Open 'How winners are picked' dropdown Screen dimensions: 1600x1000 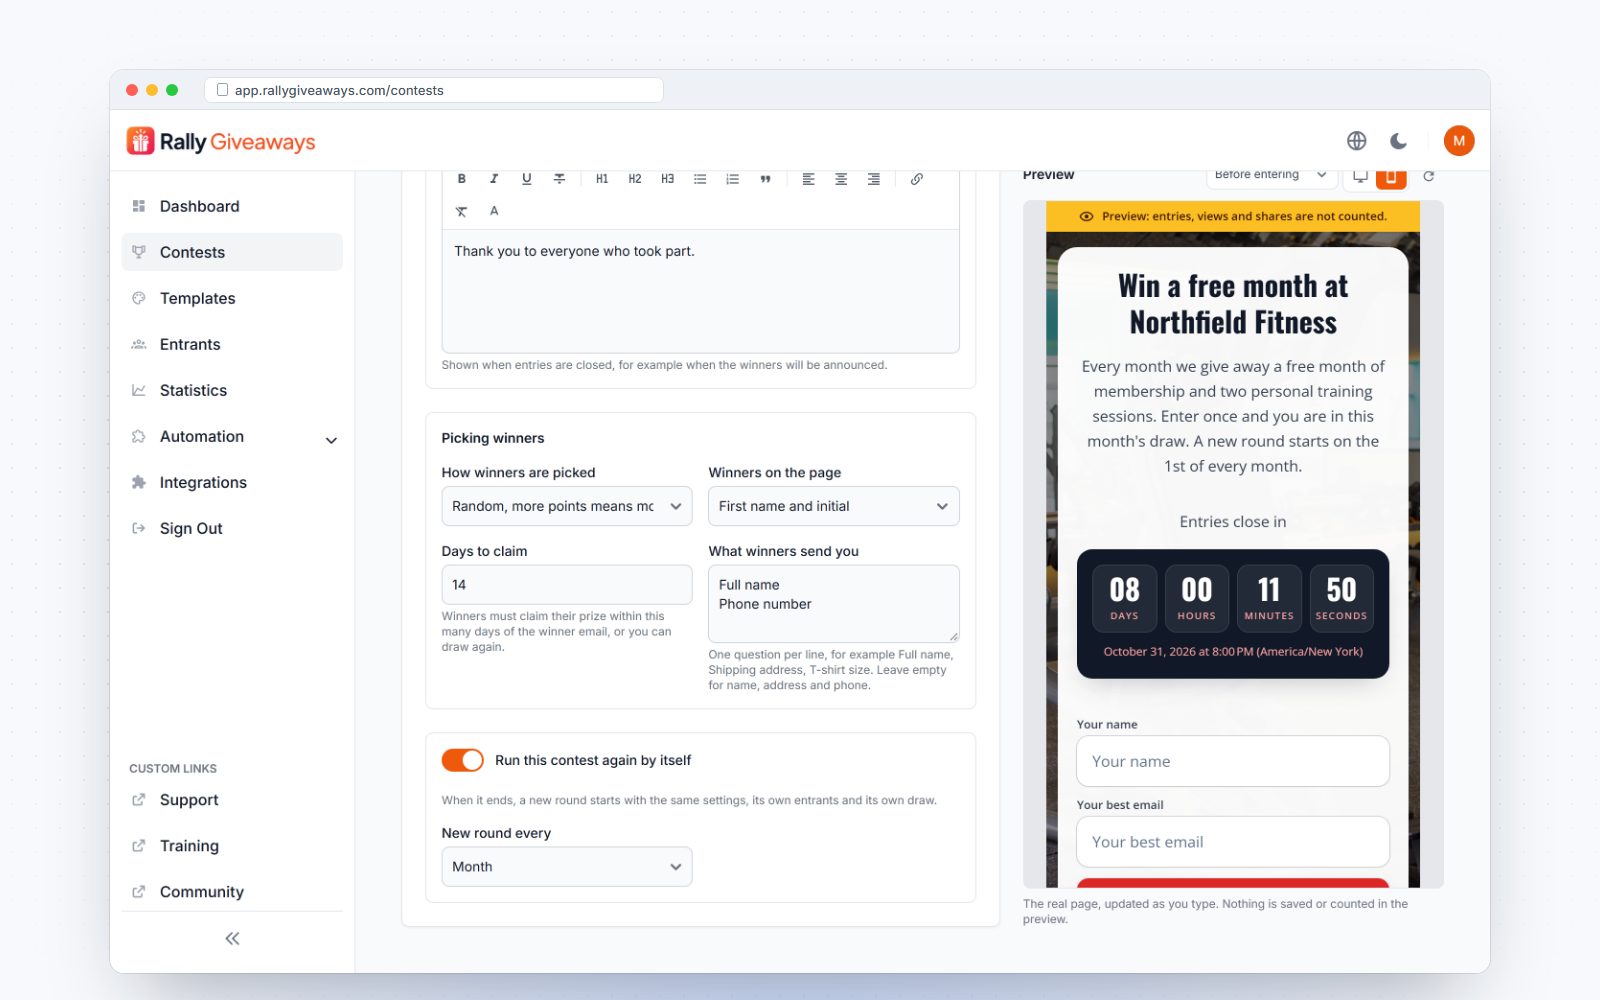[x=567, y=506]
